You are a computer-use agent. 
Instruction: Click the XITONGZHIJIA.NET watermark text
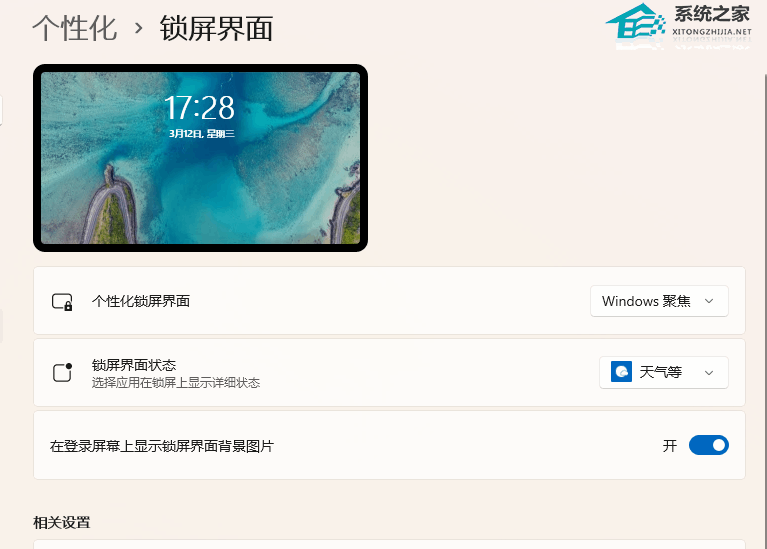tap(712, 32)
